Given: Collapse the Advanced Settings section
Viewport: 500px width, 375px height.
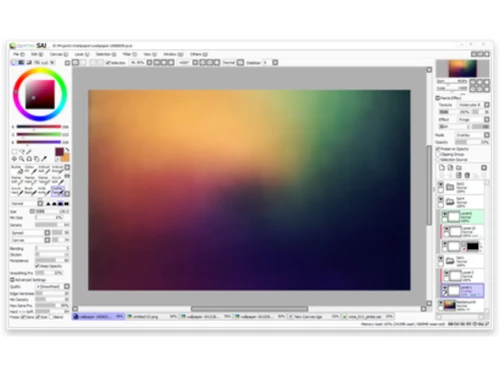Looking at the screenshot, I should click(x=12, y=280).
